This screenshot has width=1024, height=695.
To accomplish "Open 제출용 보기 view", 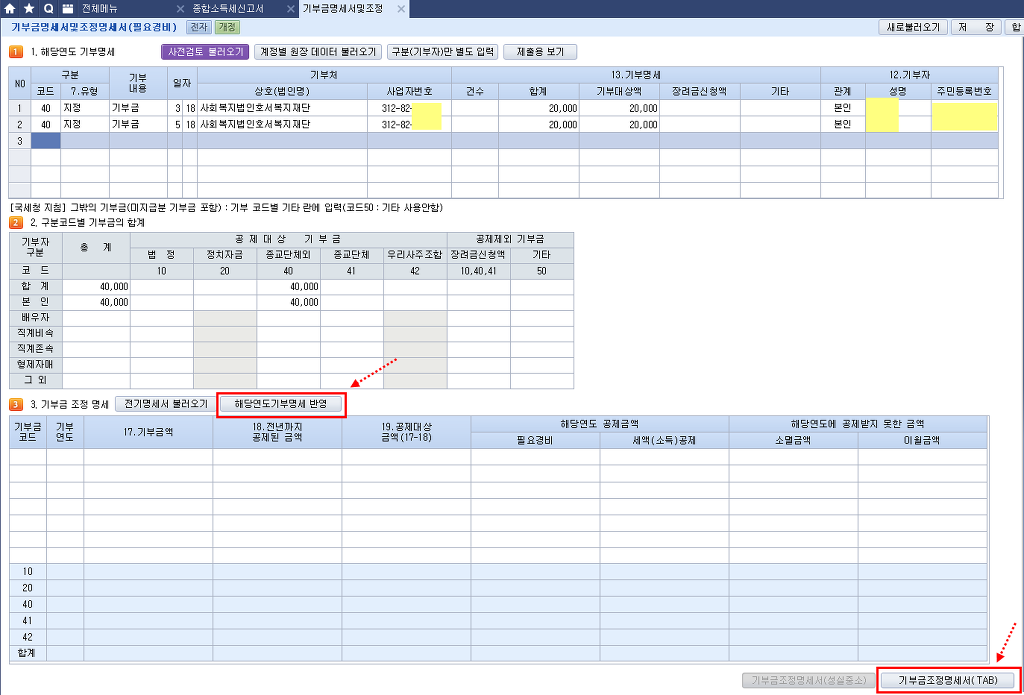I will pyautogui.click(x=540, y=51).
